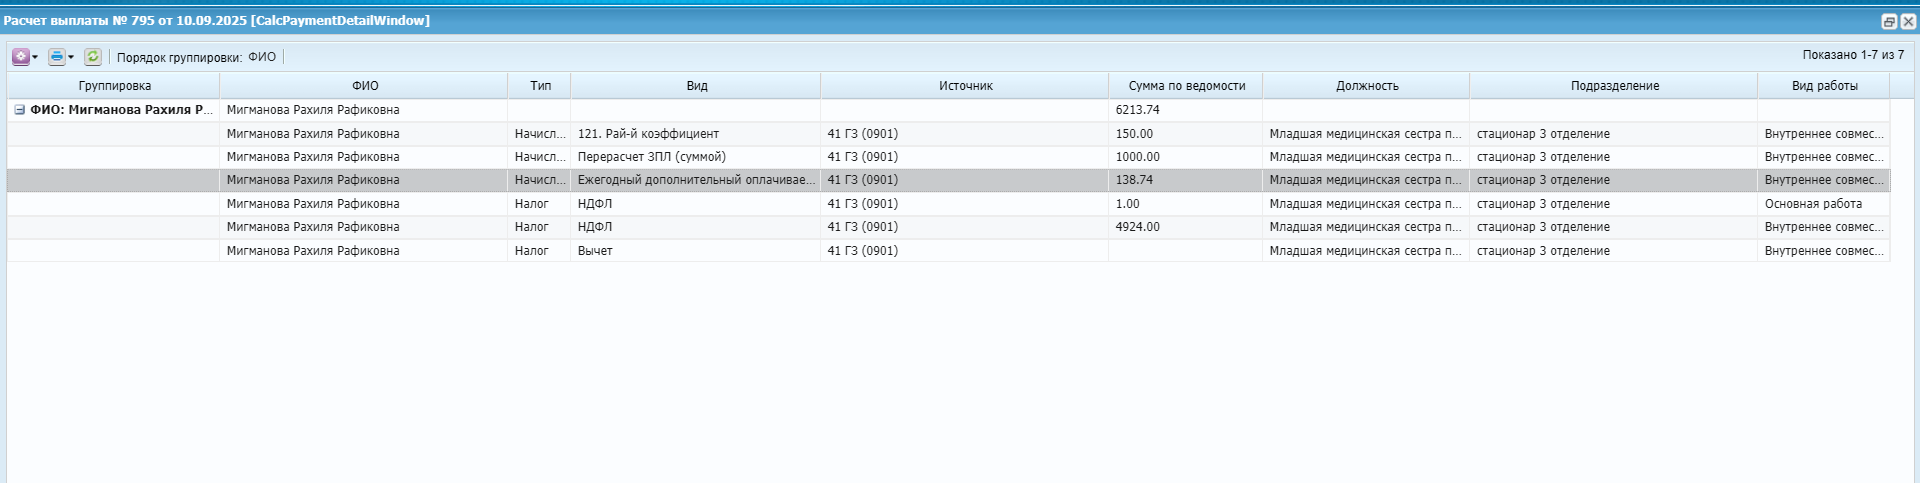
Task: Close the CalcPaymentDetailWindow
Action: coord(1908,21)
